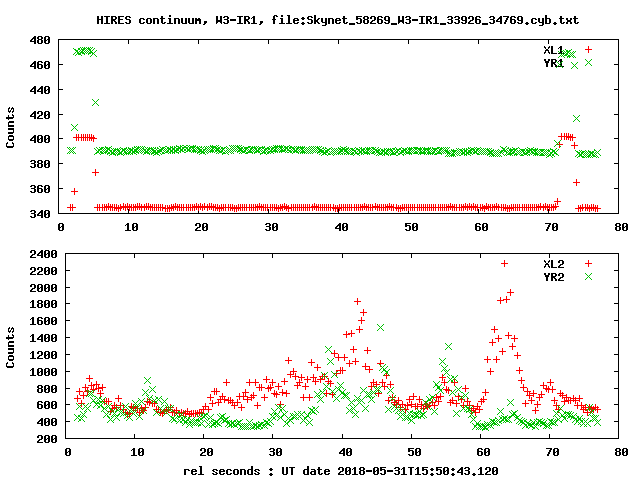
Task: Click the plot title starting with HIRES continuum
Action: (x=337, y=20)
